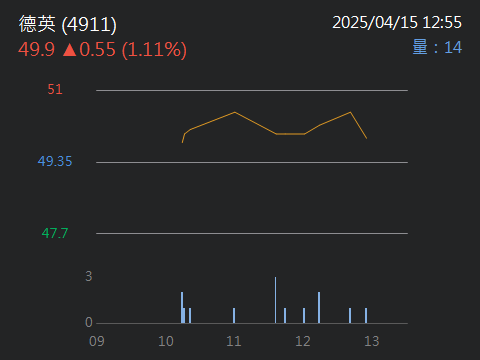Click the timestamp 2025/04/15 12:55
Viewport: 480px width, 360px height.
click(397, 22)
